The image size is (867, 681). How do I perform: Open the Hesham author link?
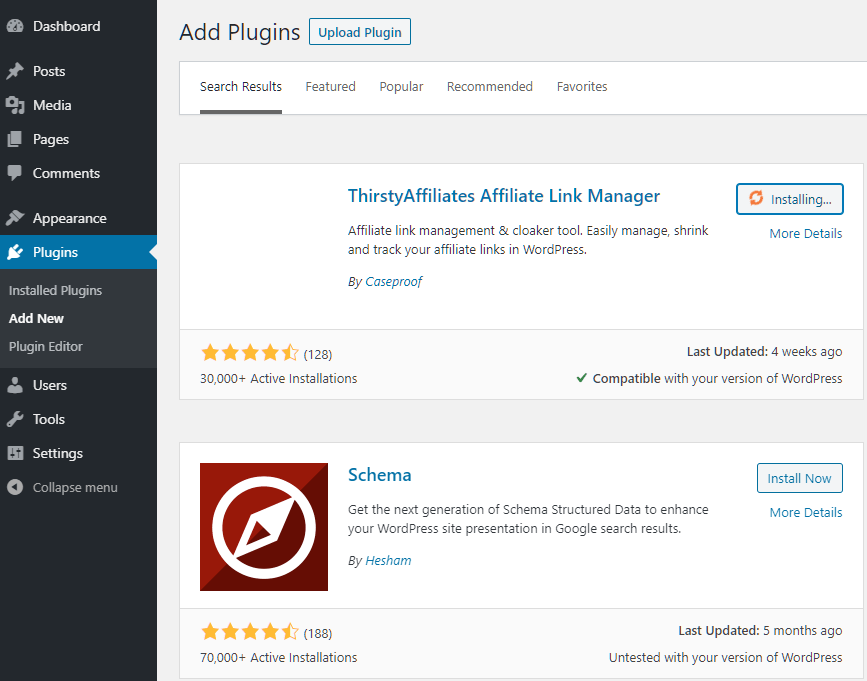coord(388,560)
